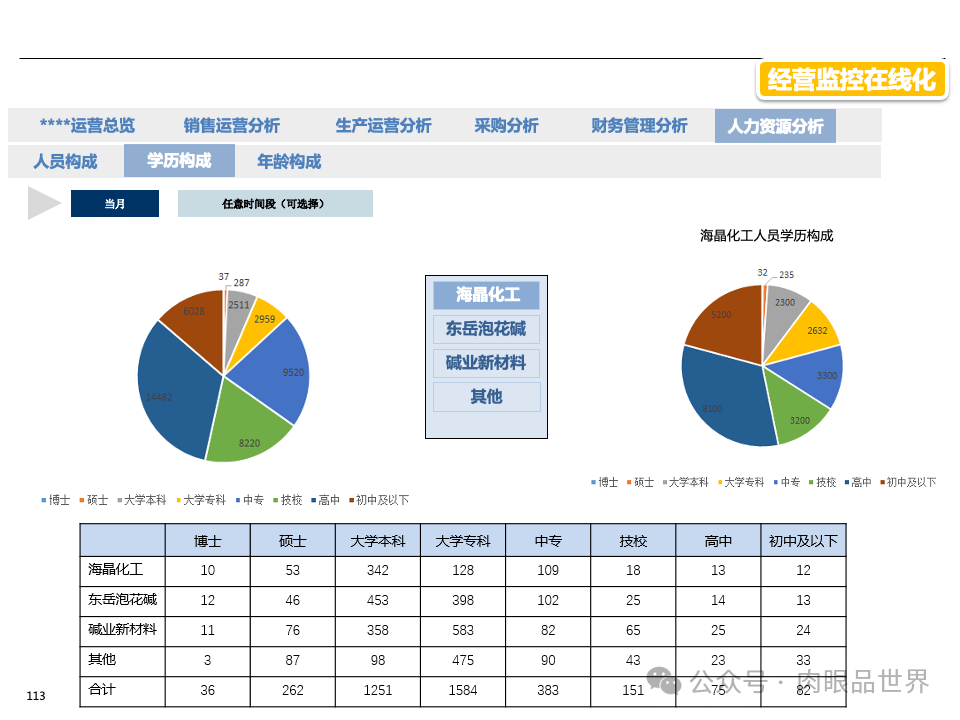Click table cell value 475
Image resolution: width=960 pixels, height=720 pixels.
(463, 660)
